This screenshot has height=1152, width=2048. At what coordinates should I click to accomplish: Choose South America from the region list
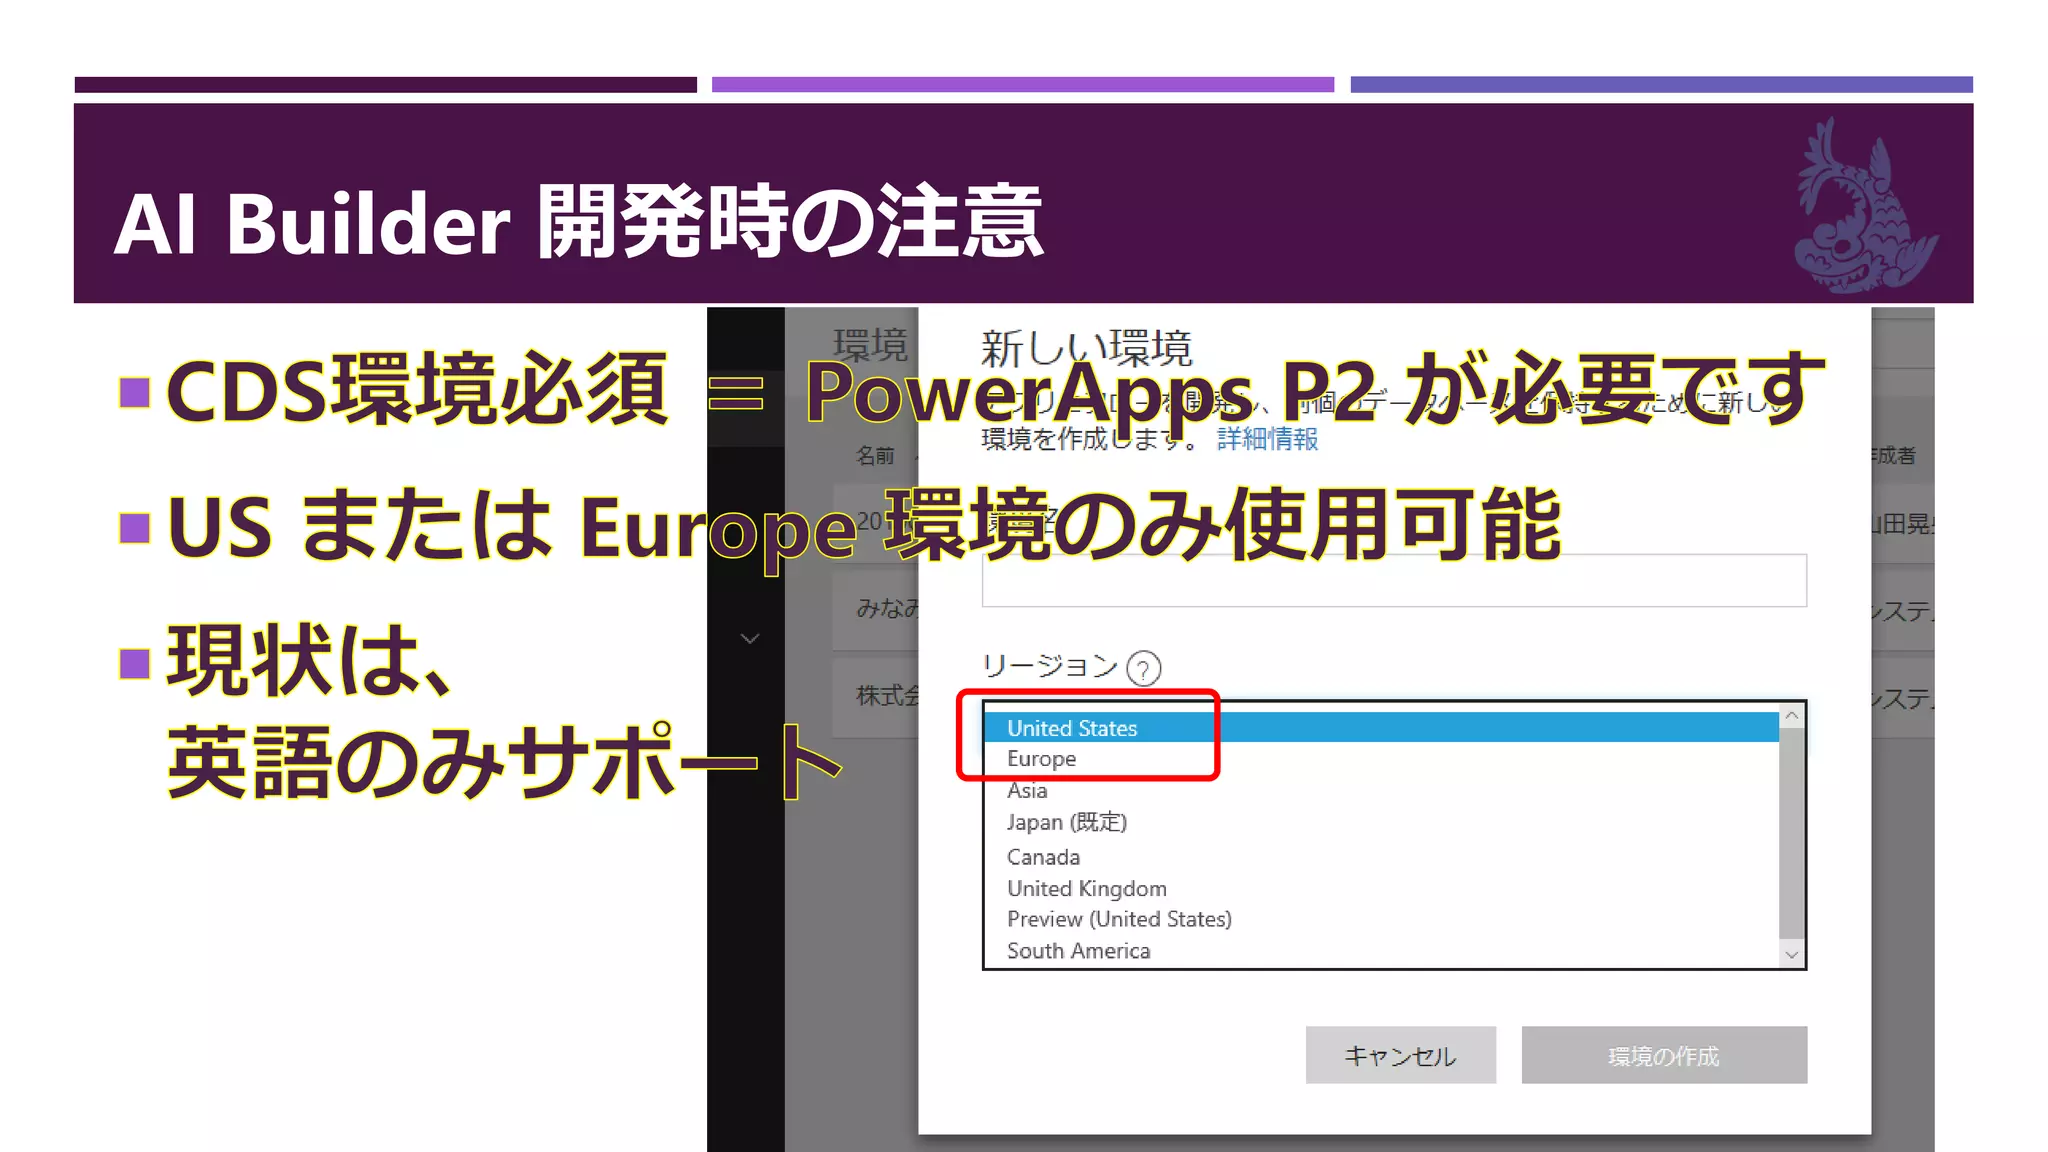(x=1381, y=950)
